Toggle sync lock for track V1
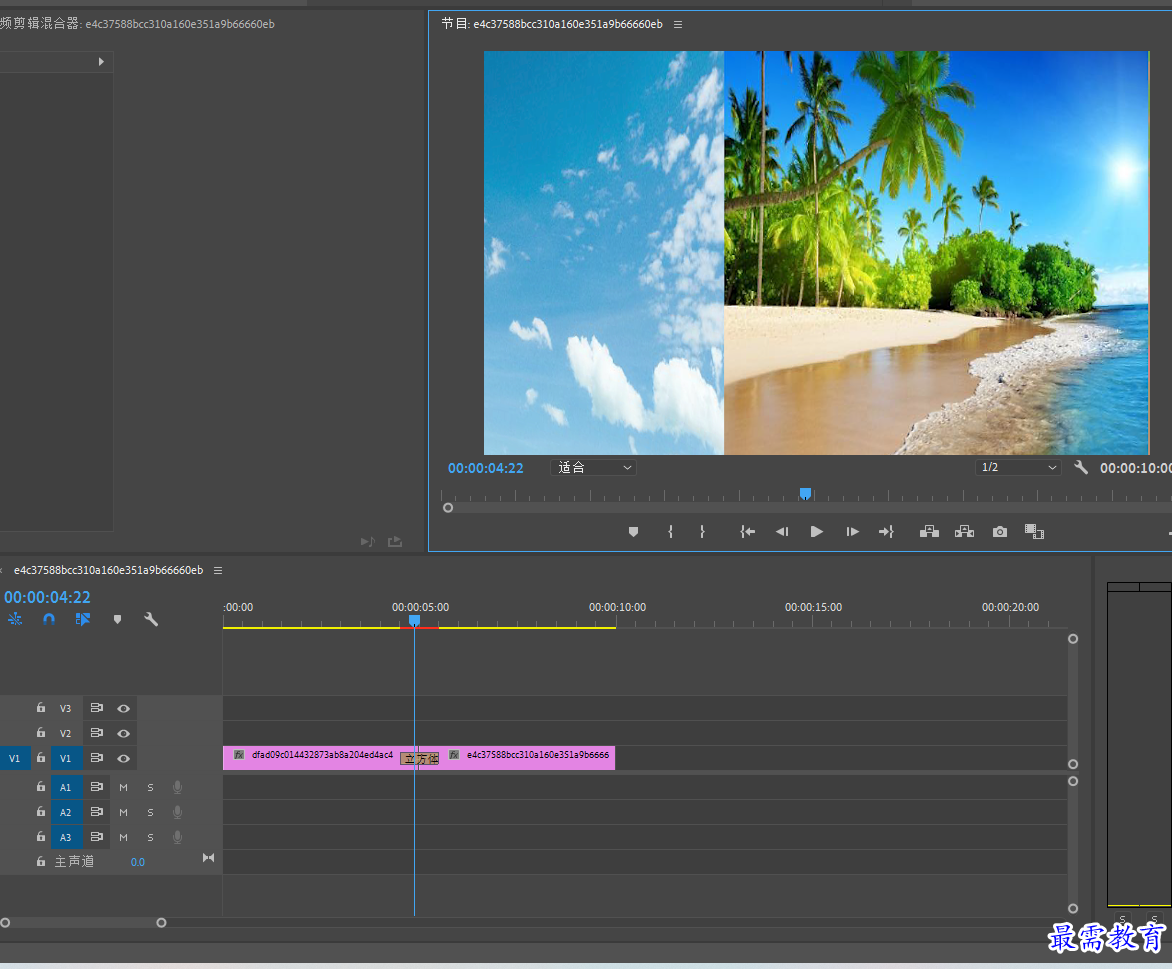This screenshot has width=1172, height=969. [x=96, y=757]
